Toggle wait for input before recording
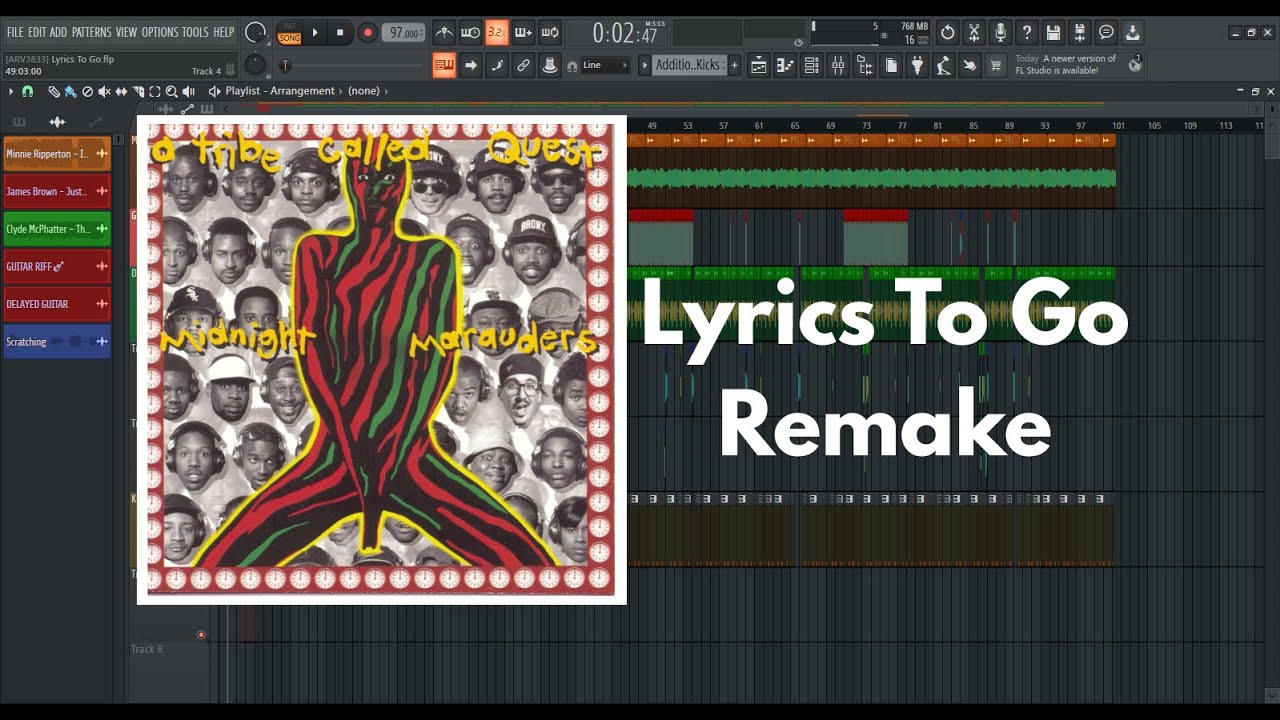Image resolution: width=1280 pixels, height=720 pixels. pos(470,33)
